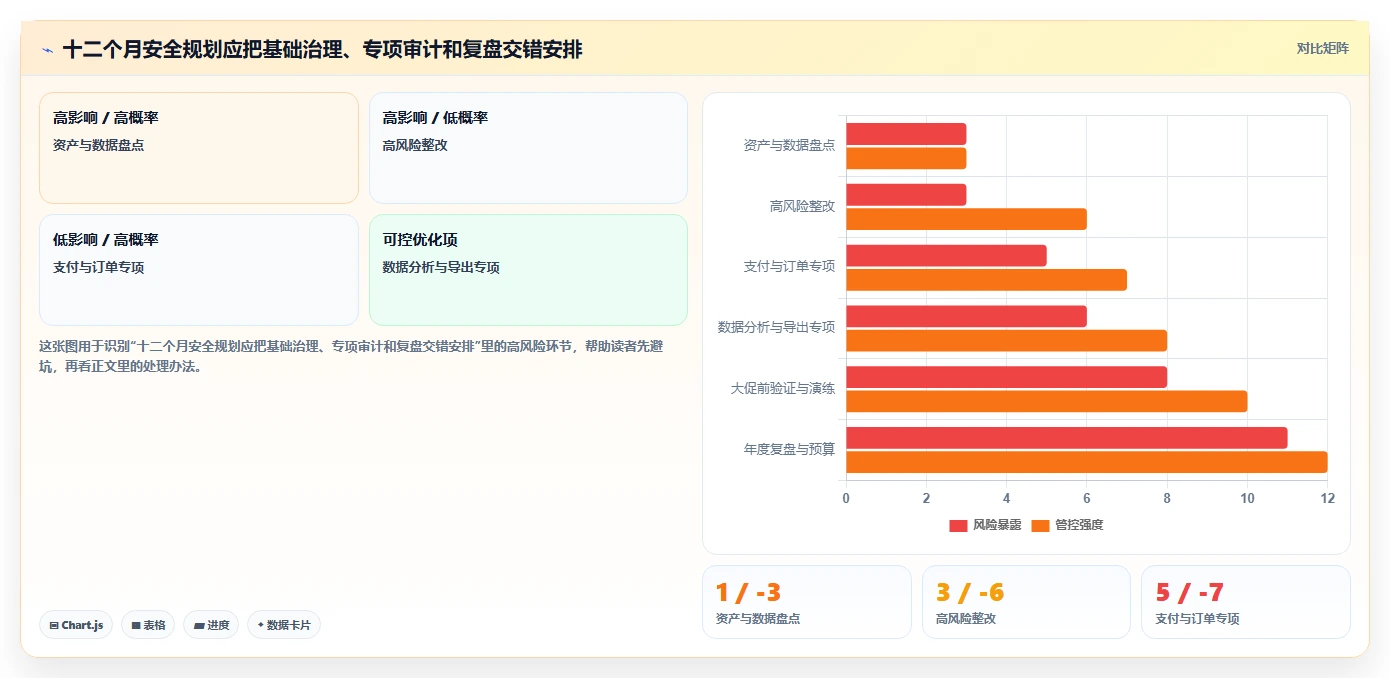Click the 资产与数据盘点 axis label in chart

(x=789, y=146)
